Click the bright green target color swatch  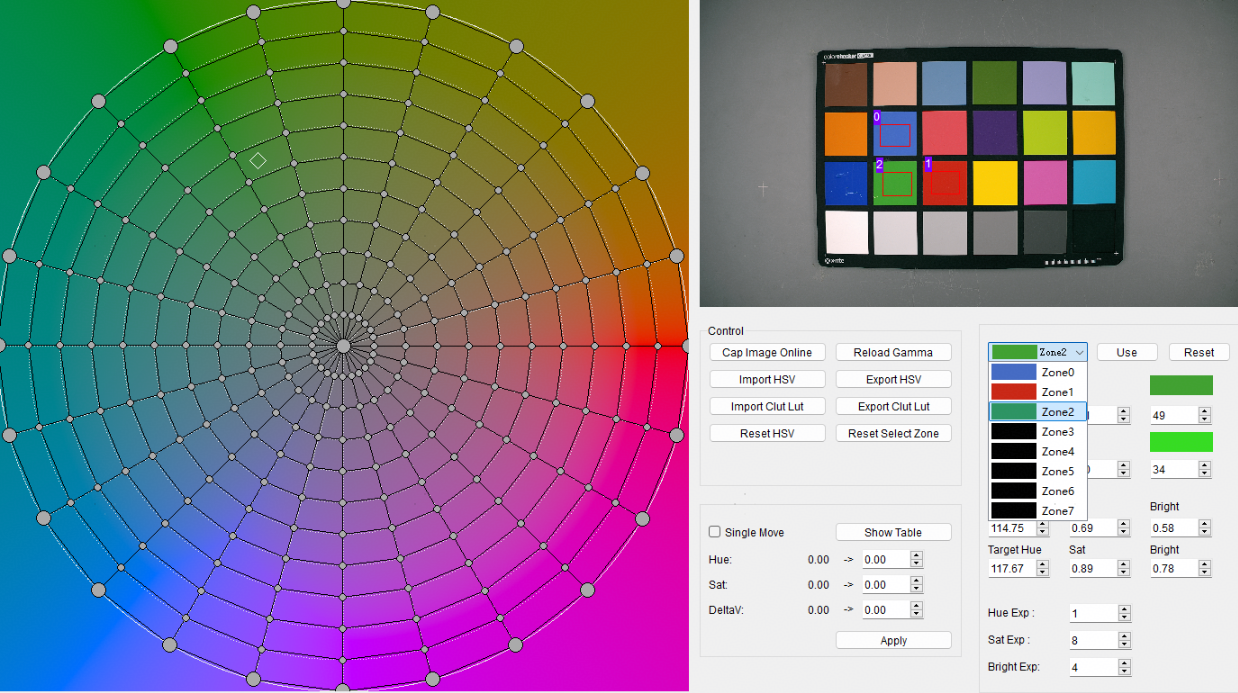pos(1181,441)
